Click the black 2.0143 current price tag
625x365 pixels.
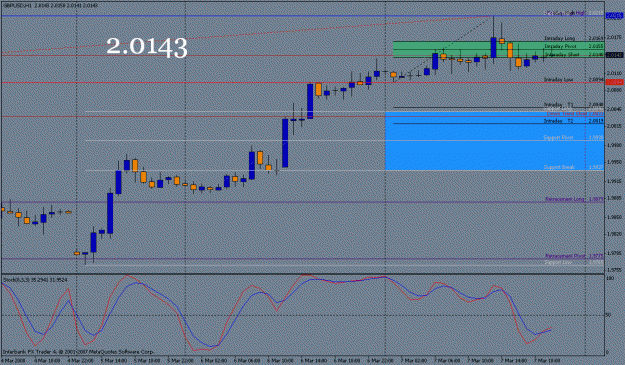coord(614,55)
